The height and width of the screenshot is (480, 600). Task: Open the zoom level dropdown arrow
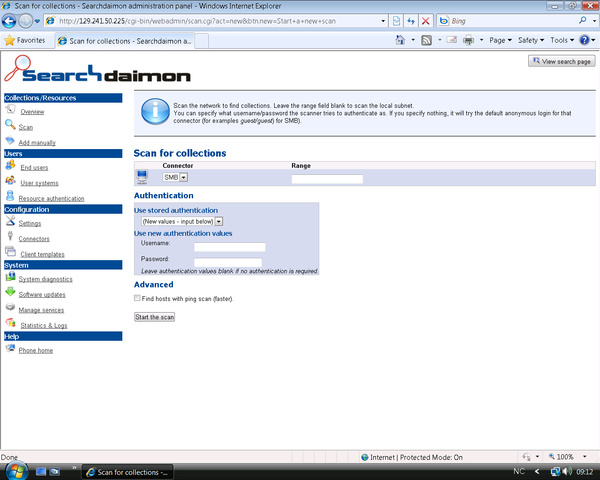(x=585, y=456)
